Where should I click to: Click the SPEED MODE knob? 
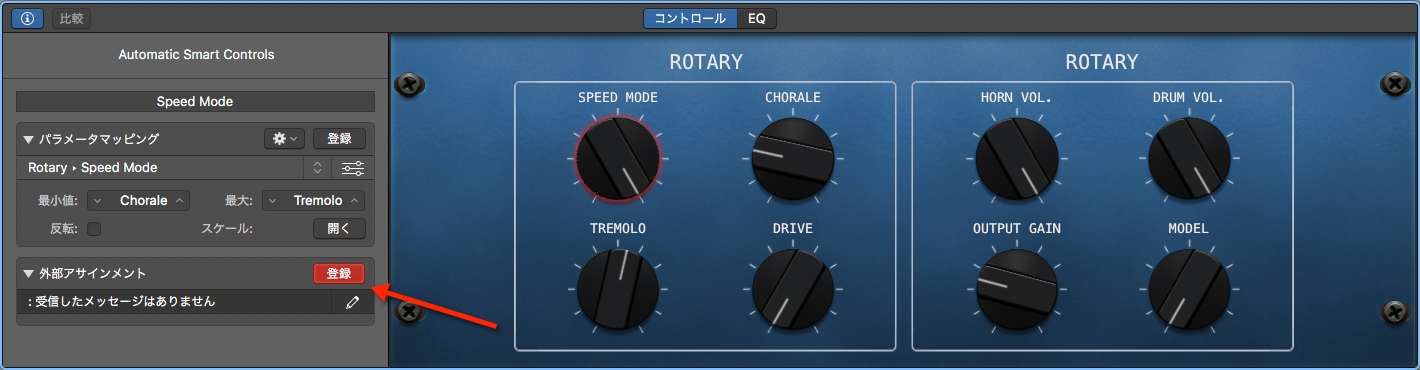click(617, 158)
